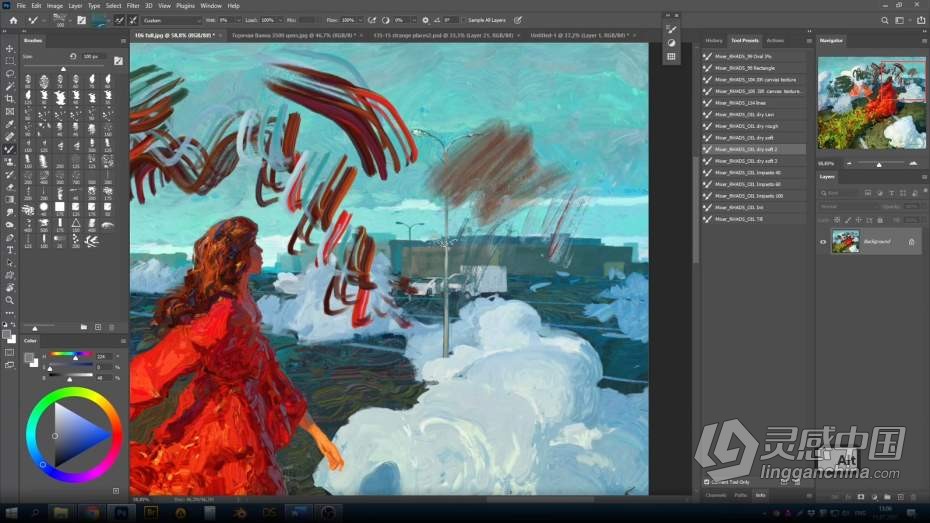Screen dimensions: 930x523
Task: Select the Crop tool
Action: (x=9, y=98)
